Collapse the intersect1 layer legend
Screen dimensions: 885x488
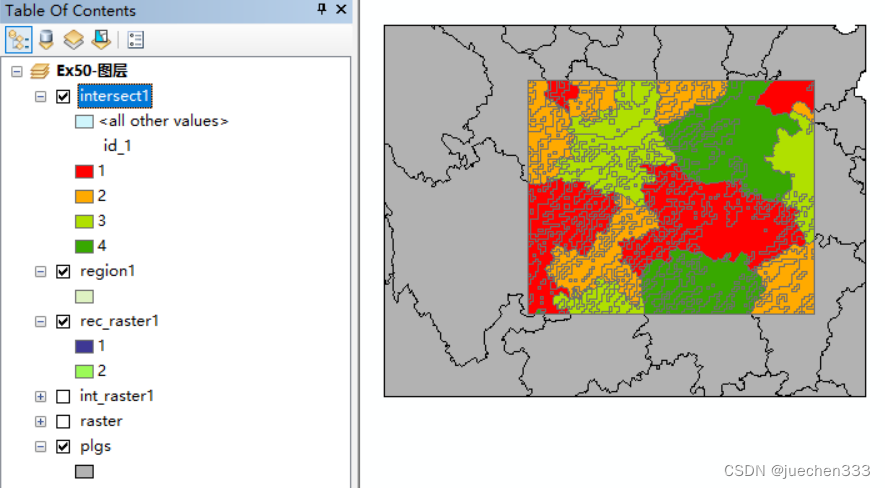coord(41,96)
